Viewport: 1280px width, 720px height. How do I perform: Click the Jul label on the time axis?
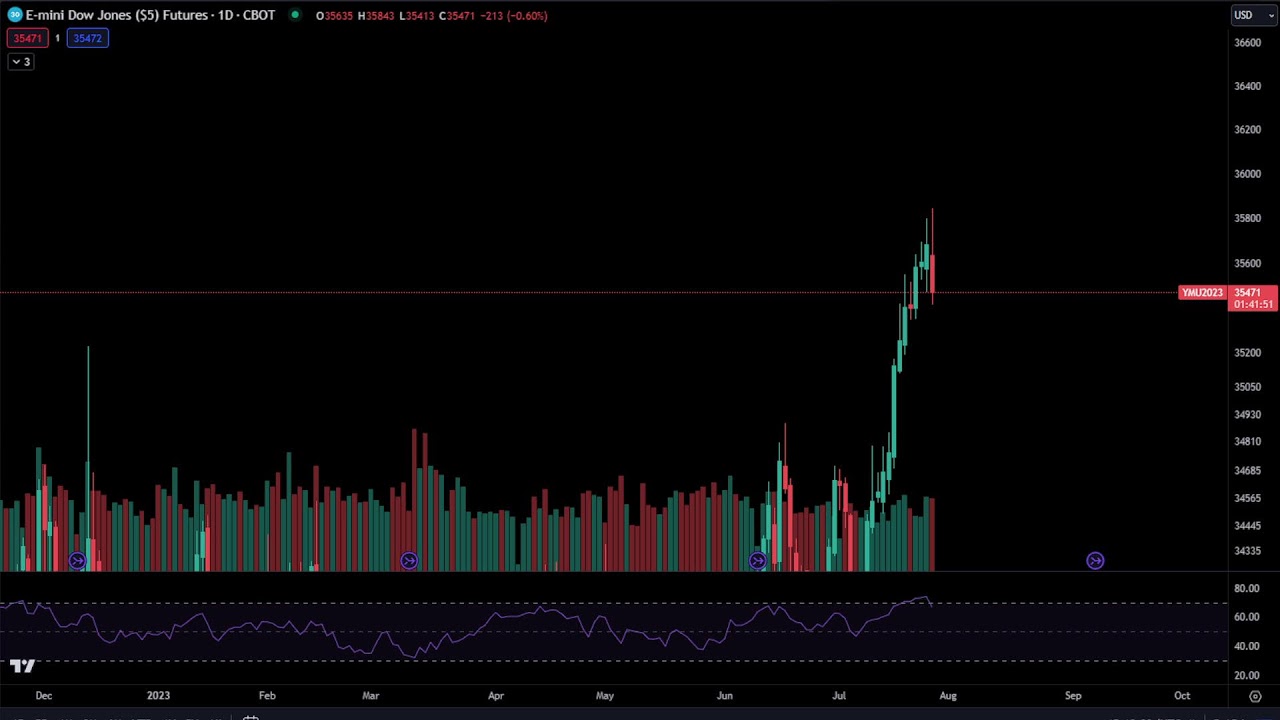coord(839,695)
